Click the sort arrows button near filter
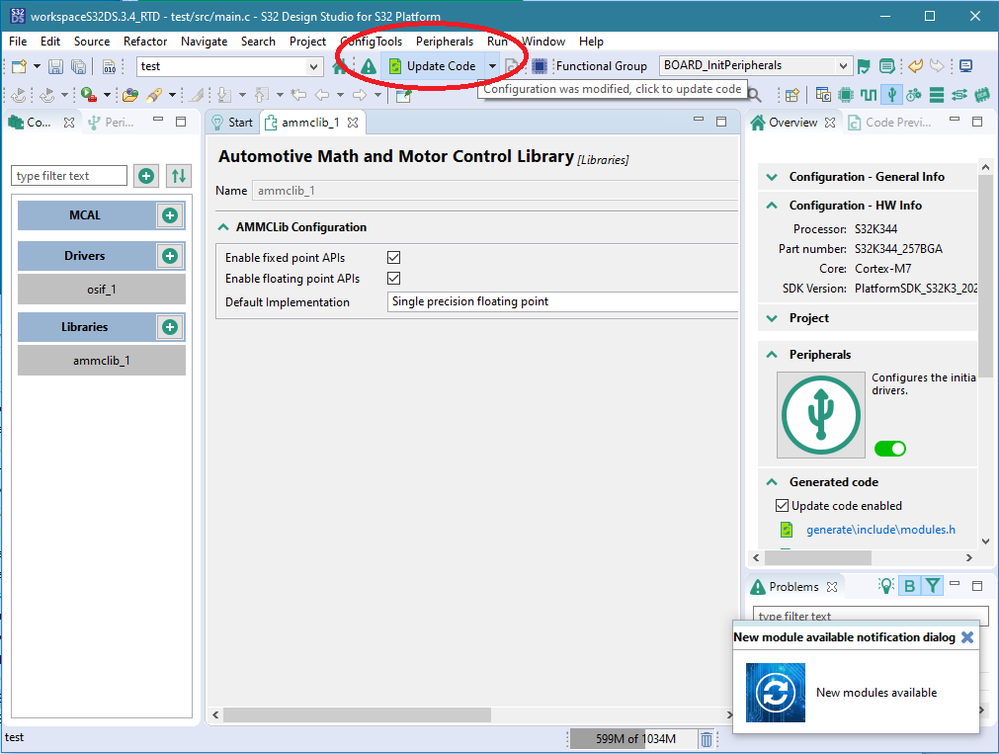This screenshot has height=754, width=999. (179, 176)
